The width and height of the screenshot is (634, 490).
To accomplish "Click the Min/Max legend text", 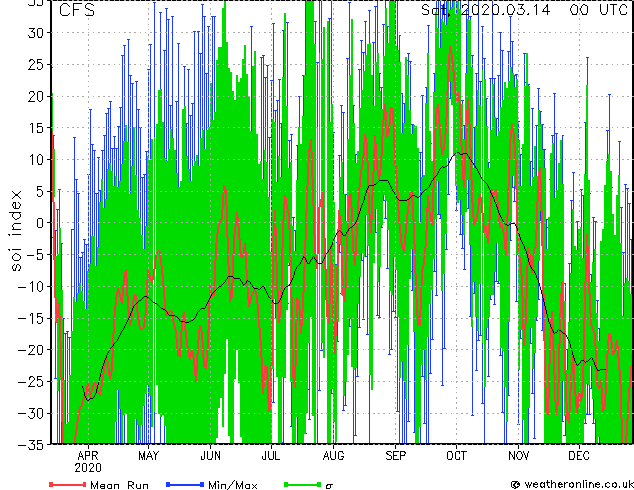I will (x=232, y=485).
